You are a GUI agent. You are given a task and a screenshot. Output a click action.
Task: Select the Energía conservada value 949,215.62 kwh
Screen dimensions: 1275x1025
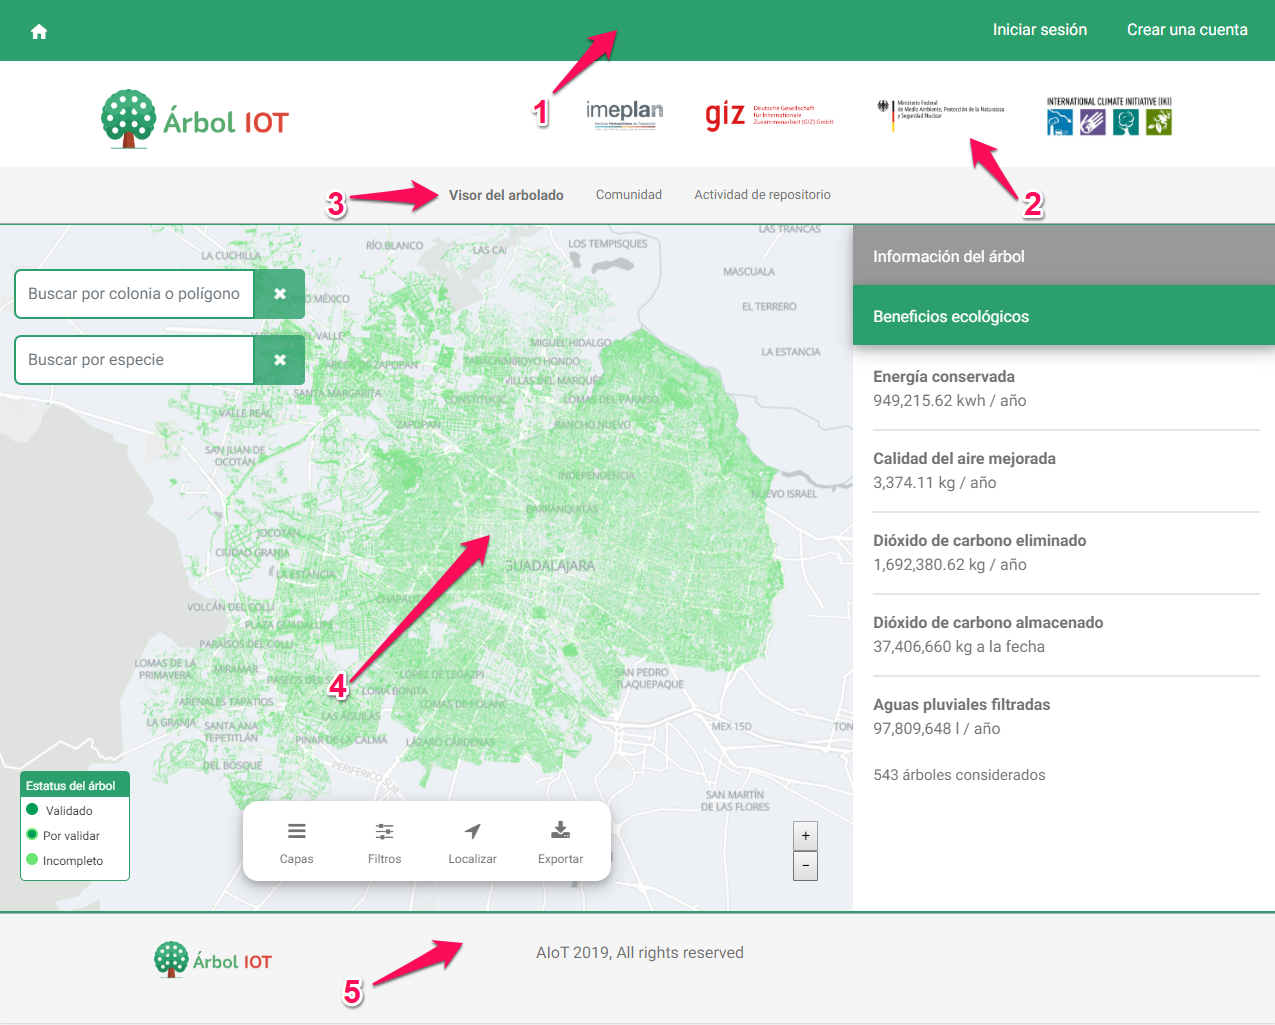[950, 401]
